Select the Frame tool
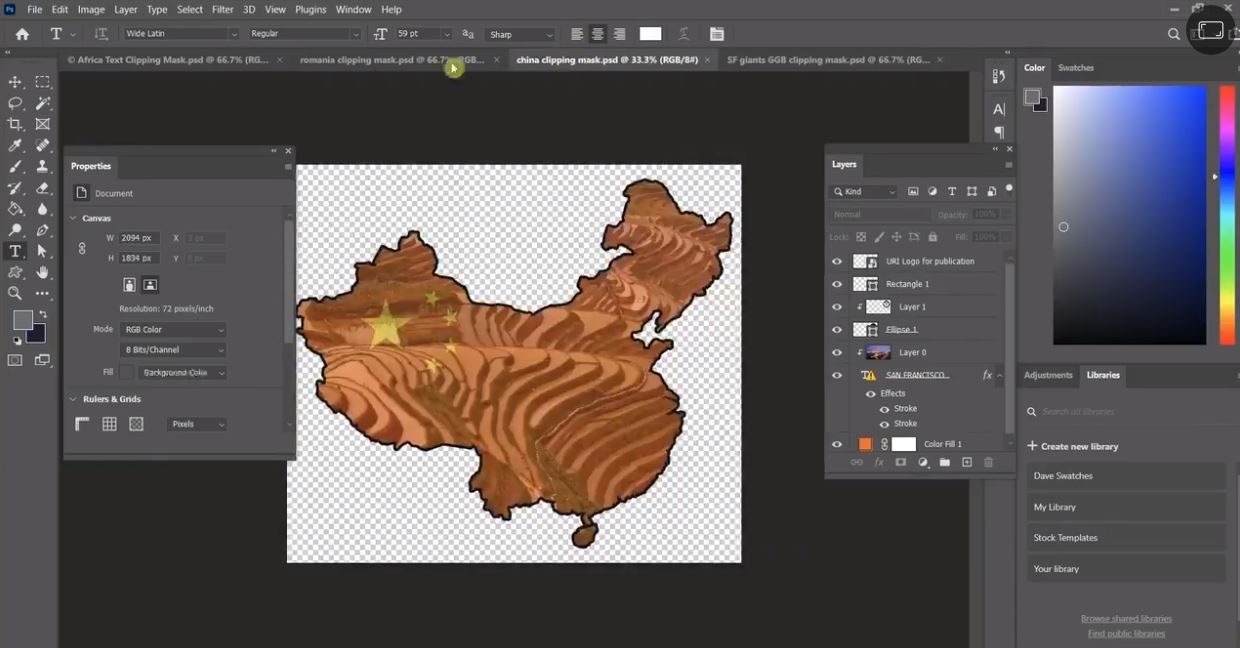Screen dimensions: 1240x648 tap(43, 124)
